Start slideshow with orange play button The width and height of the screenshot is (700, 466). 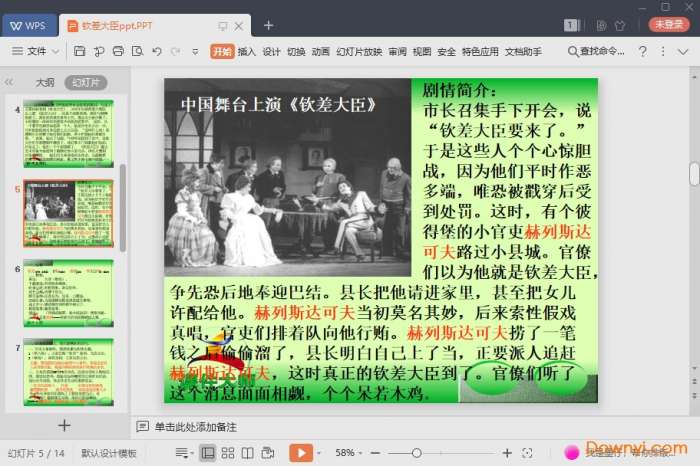click(301, 453)
